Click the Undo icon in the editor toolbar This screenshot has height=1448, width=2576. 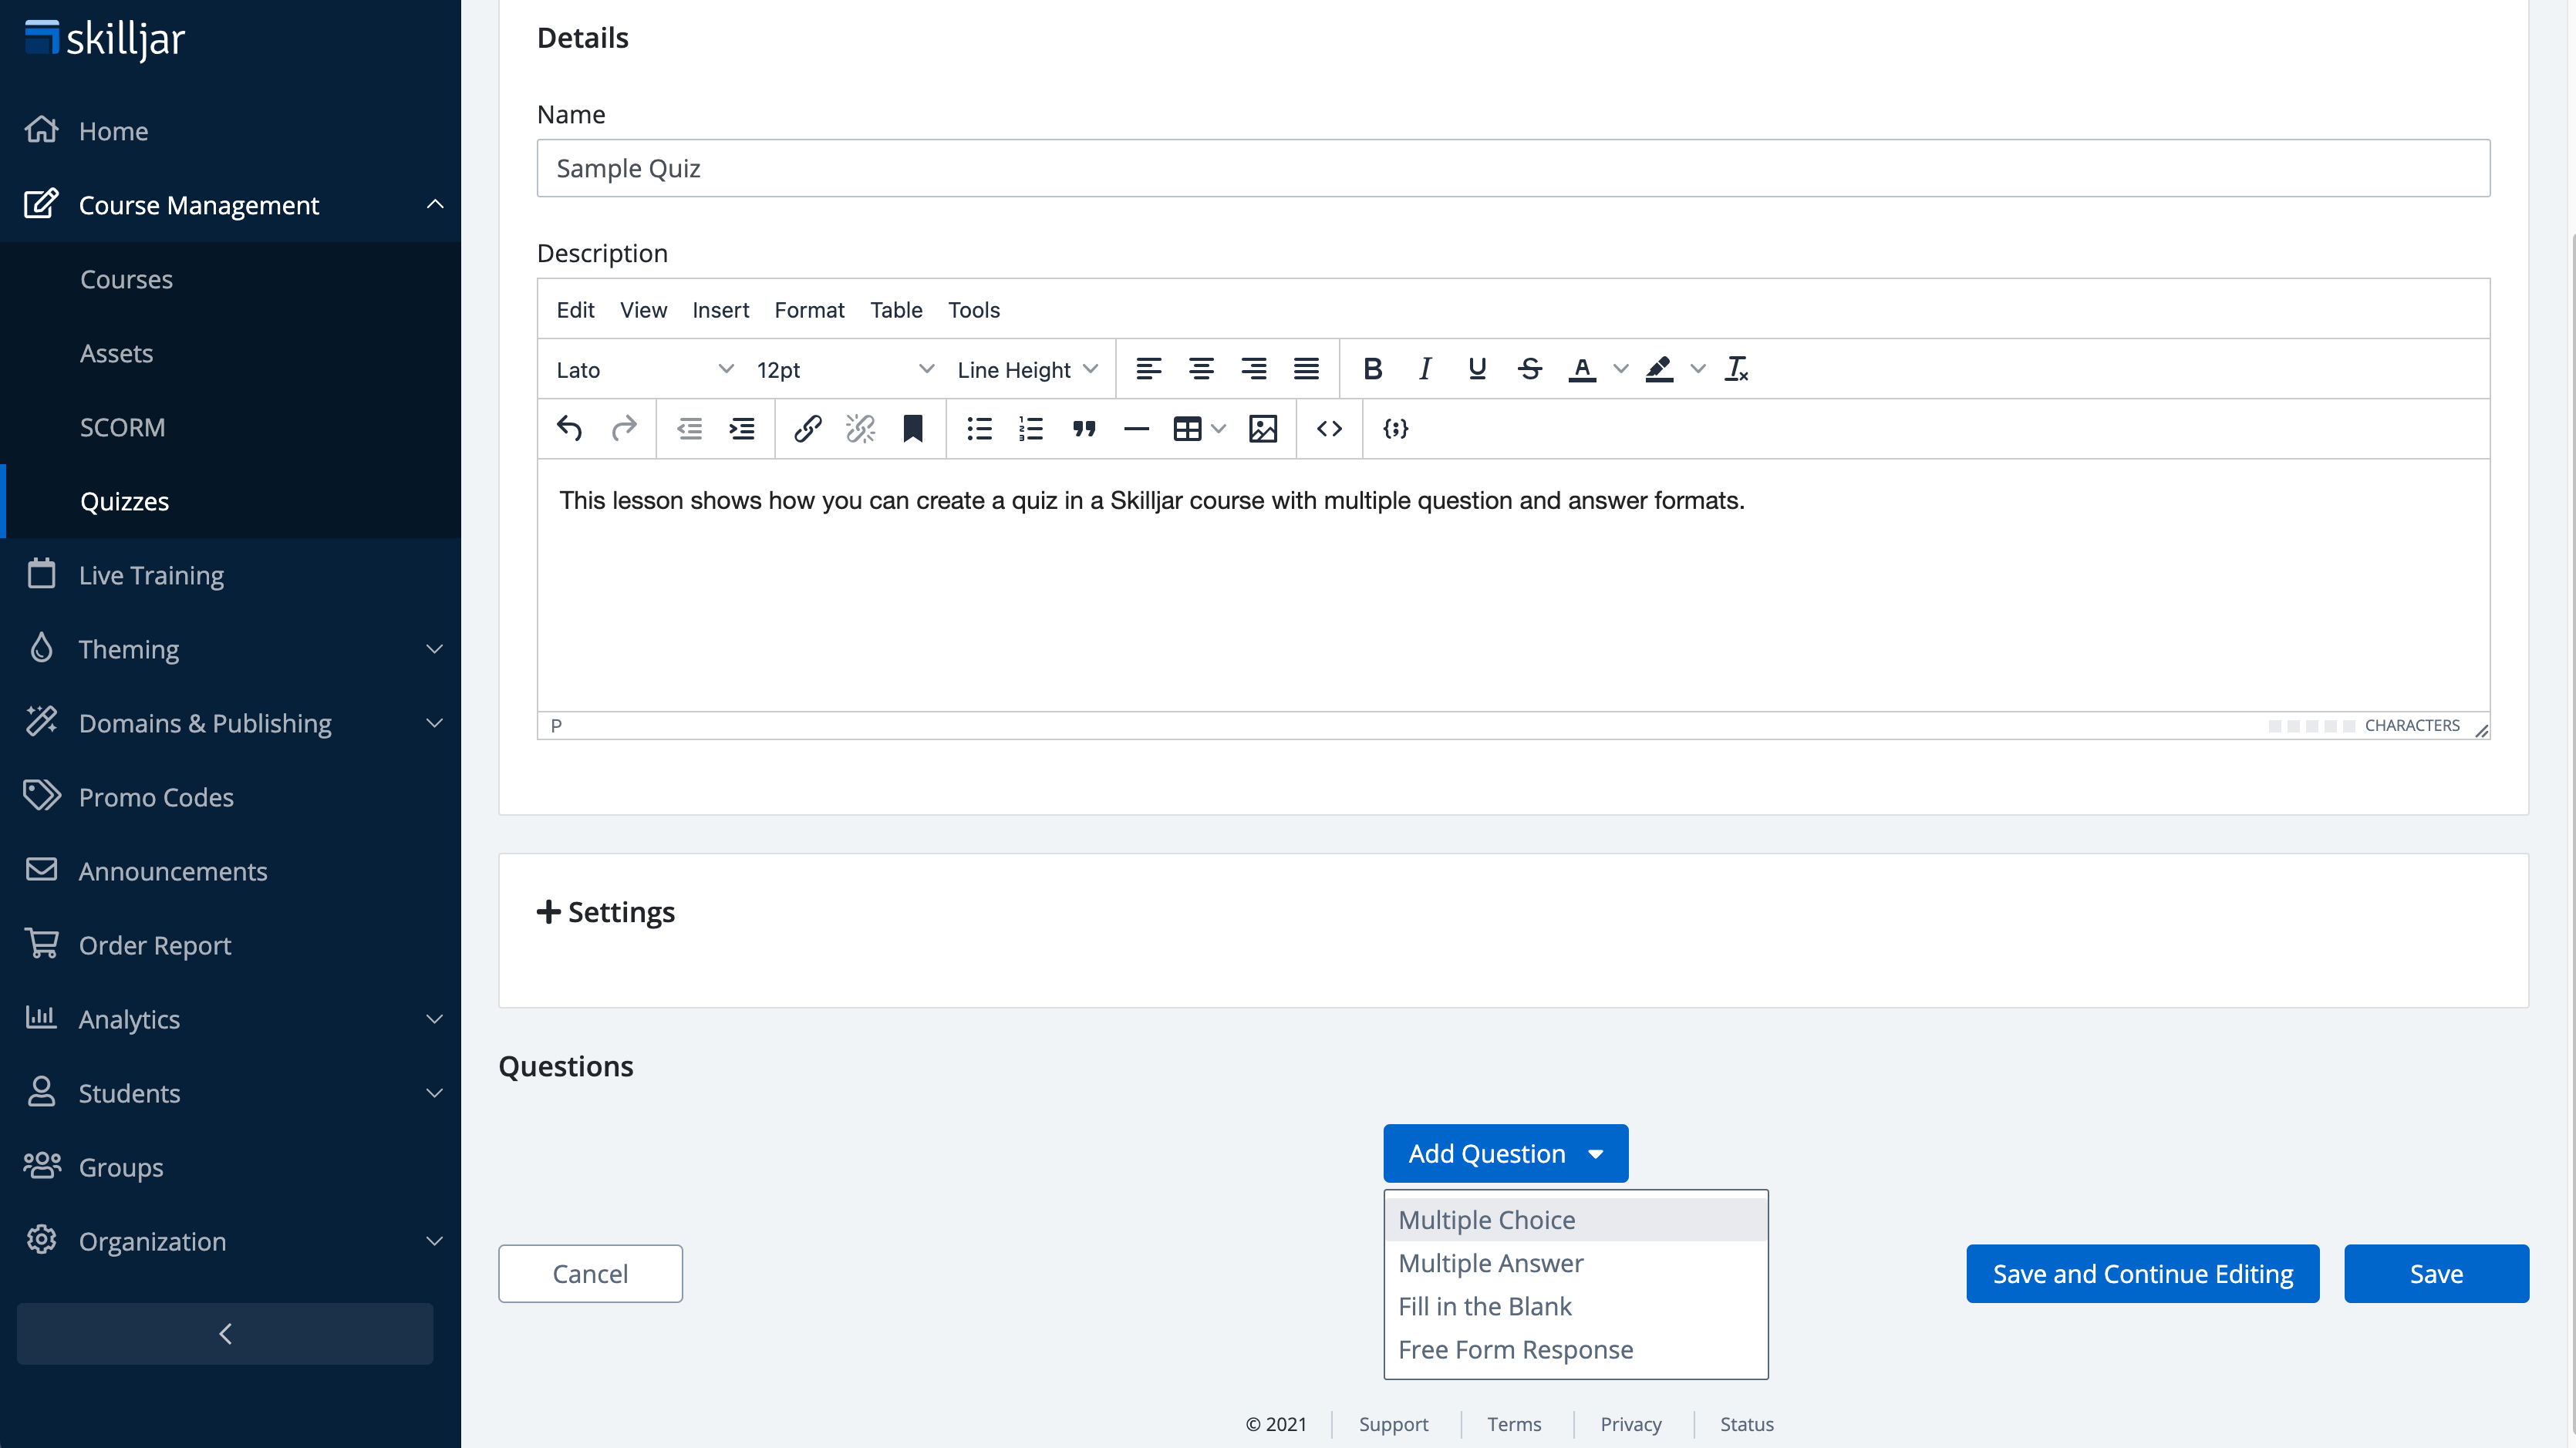[569, 429]
